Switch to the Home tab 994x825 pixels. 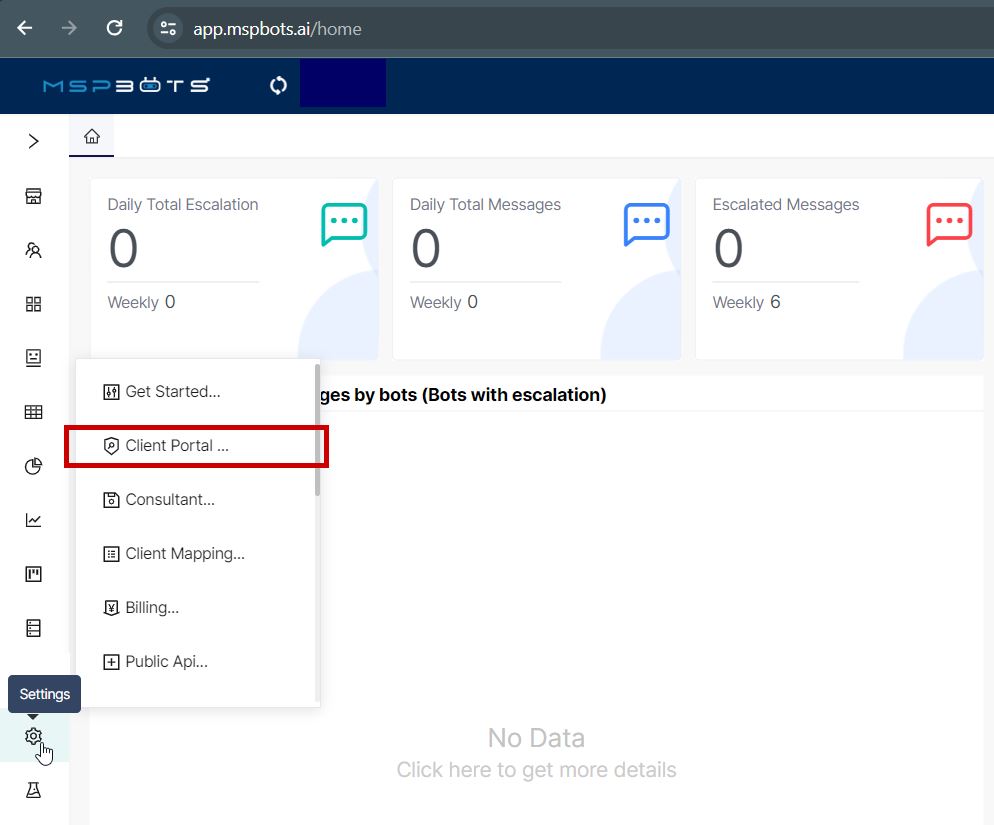pos(91,134)
